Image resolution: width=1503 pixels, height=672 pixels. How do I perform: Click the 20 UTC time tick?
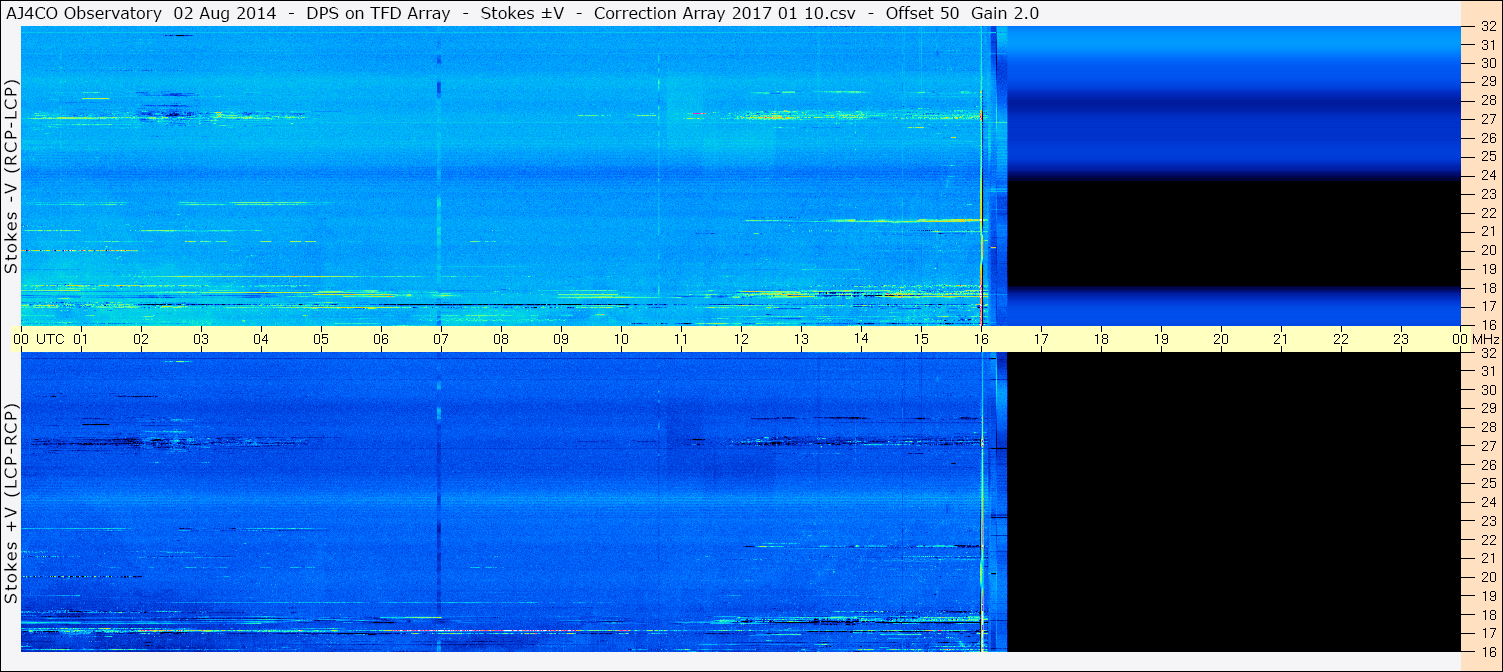[1221, 340]
